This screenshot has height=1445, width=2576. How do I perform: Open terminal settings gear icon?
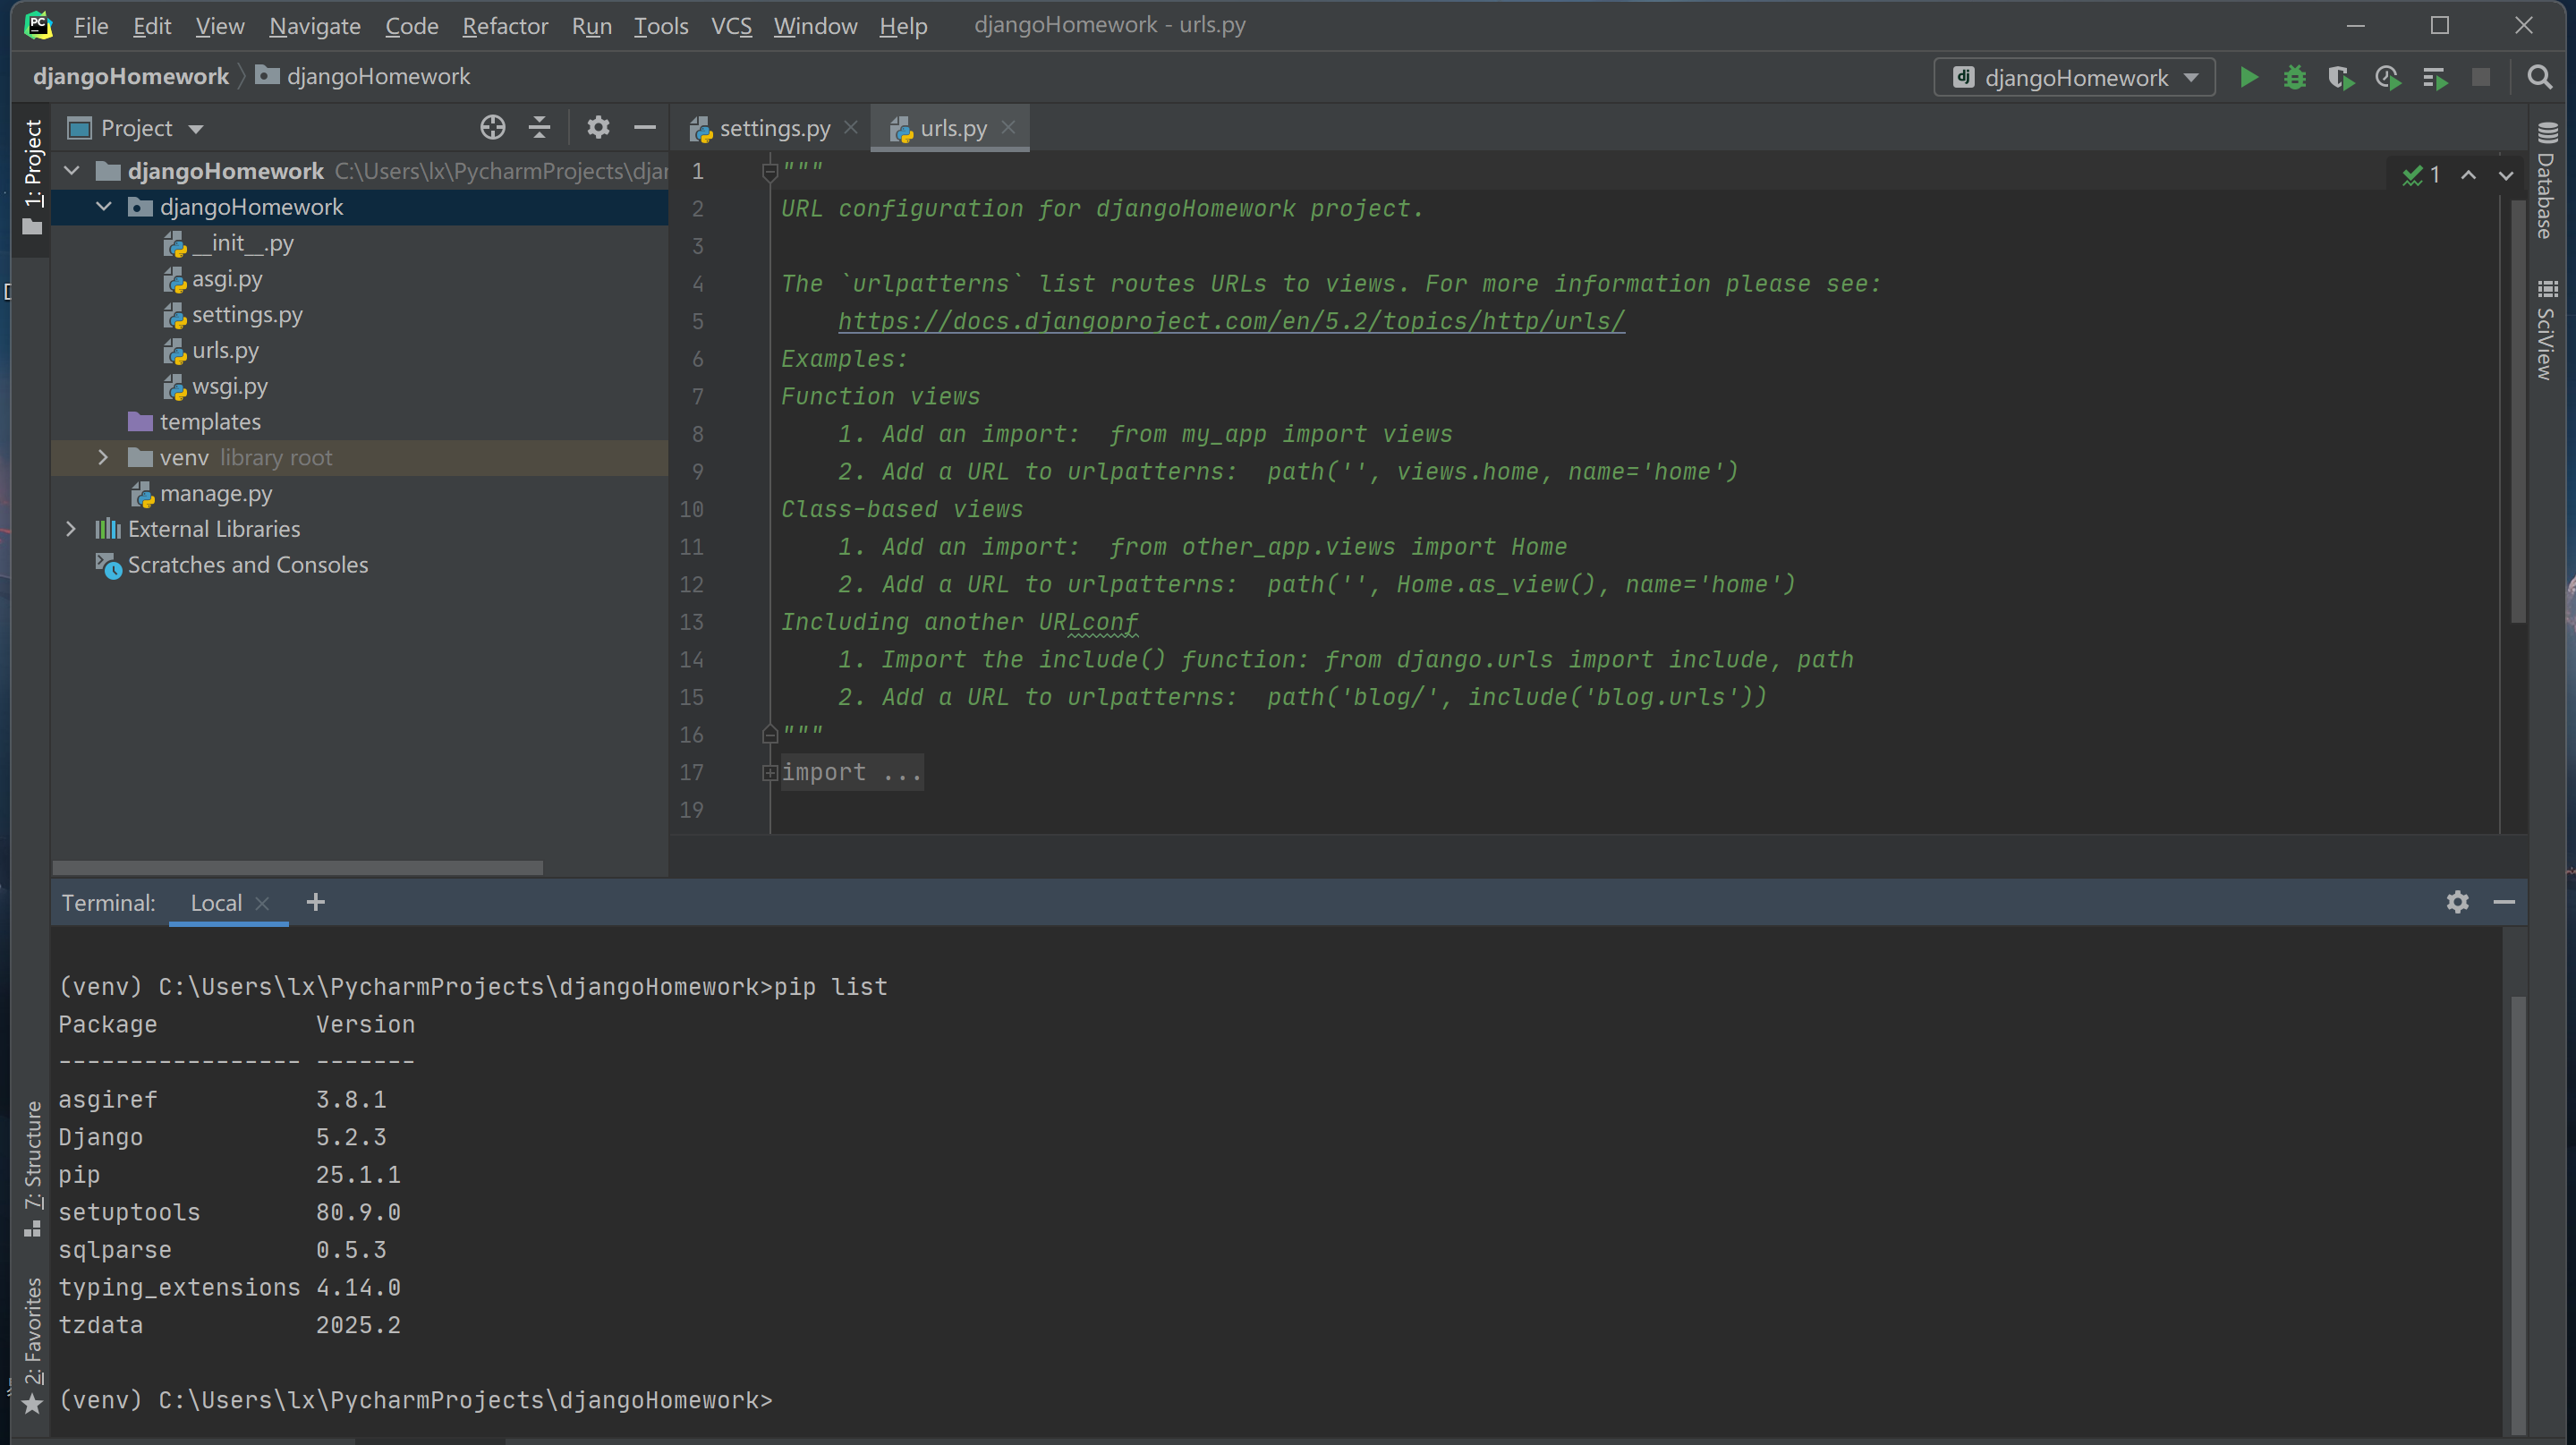coord(2458,902)
